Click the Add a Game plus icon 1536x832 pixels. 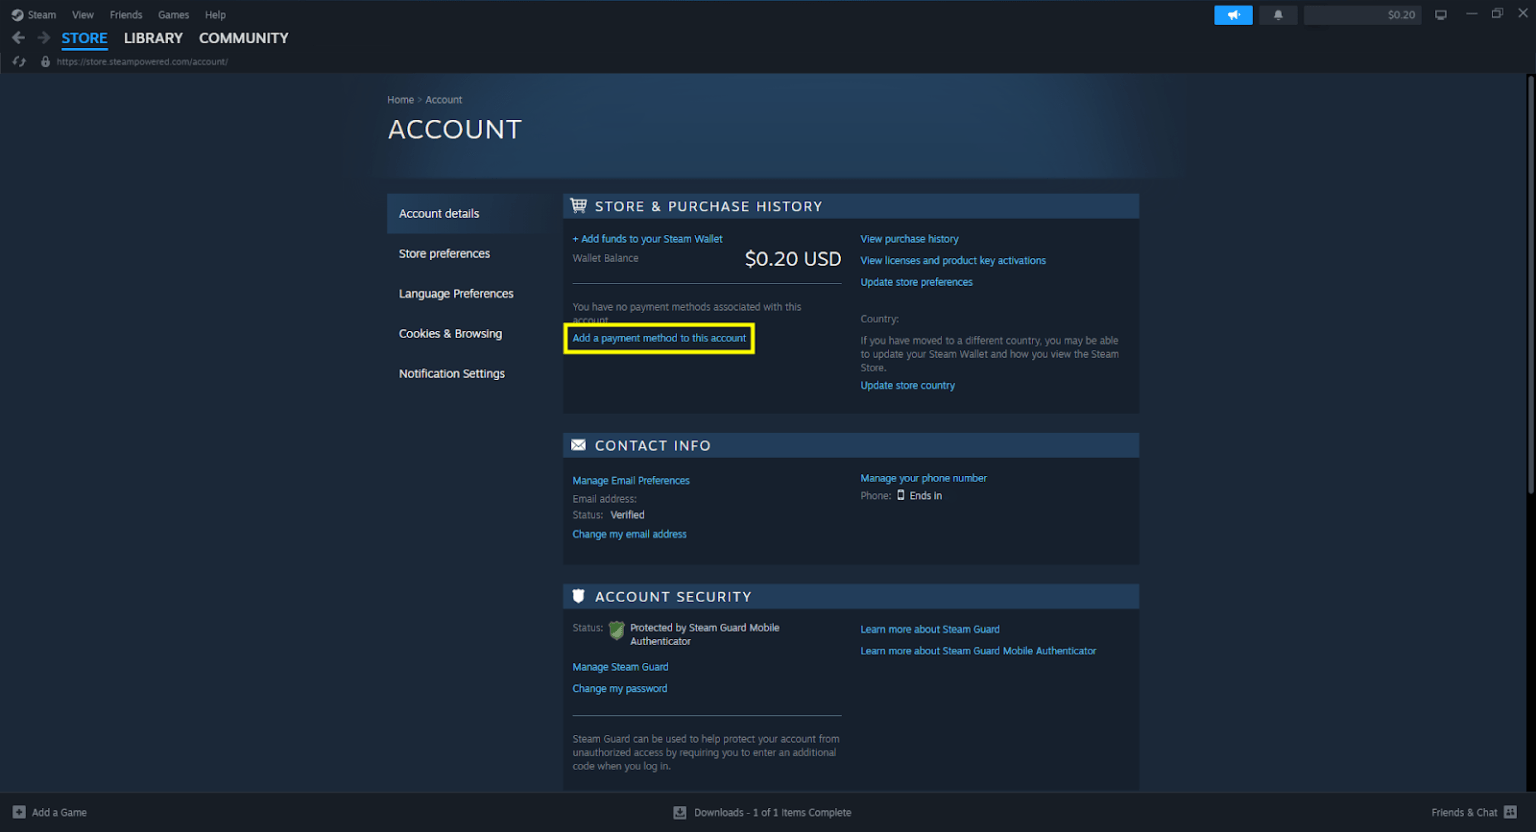pos(18,812)
